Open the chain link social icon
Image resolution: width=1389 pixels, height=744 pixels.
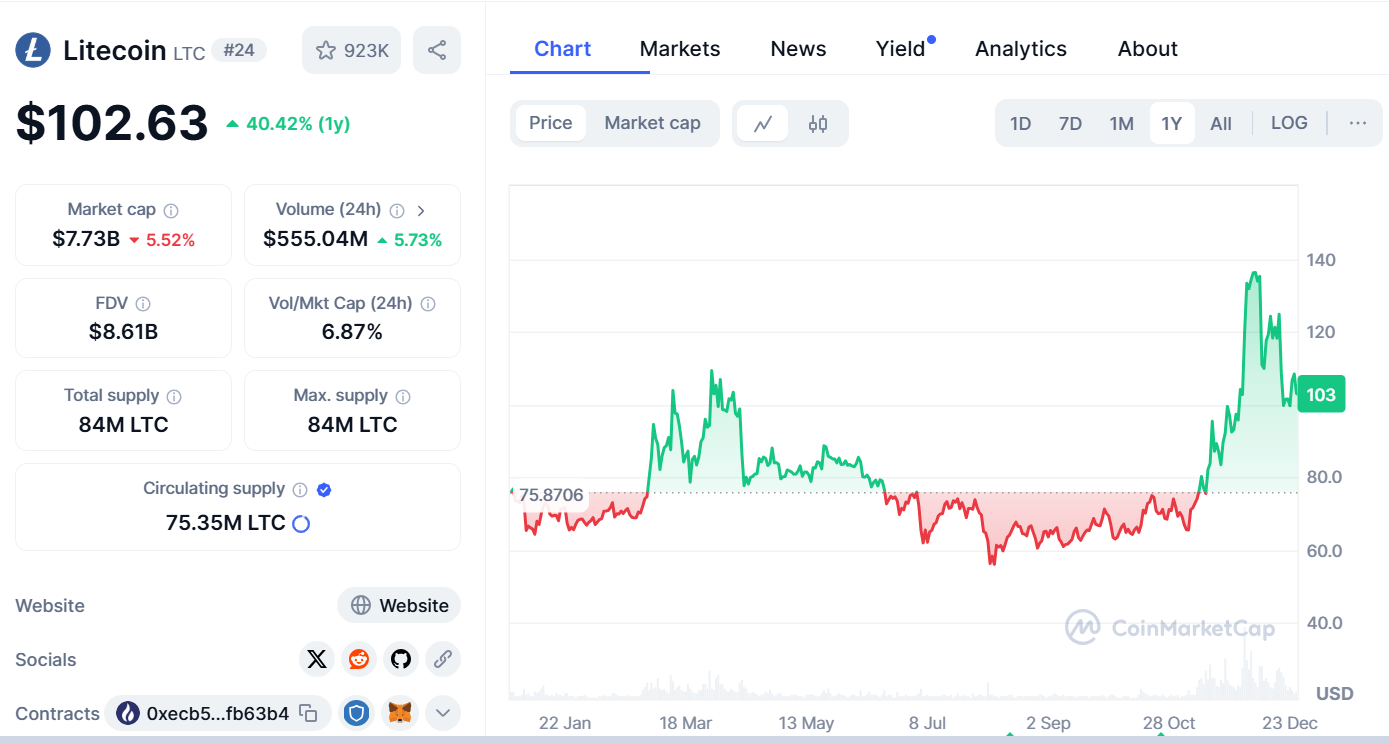[443, 659]
